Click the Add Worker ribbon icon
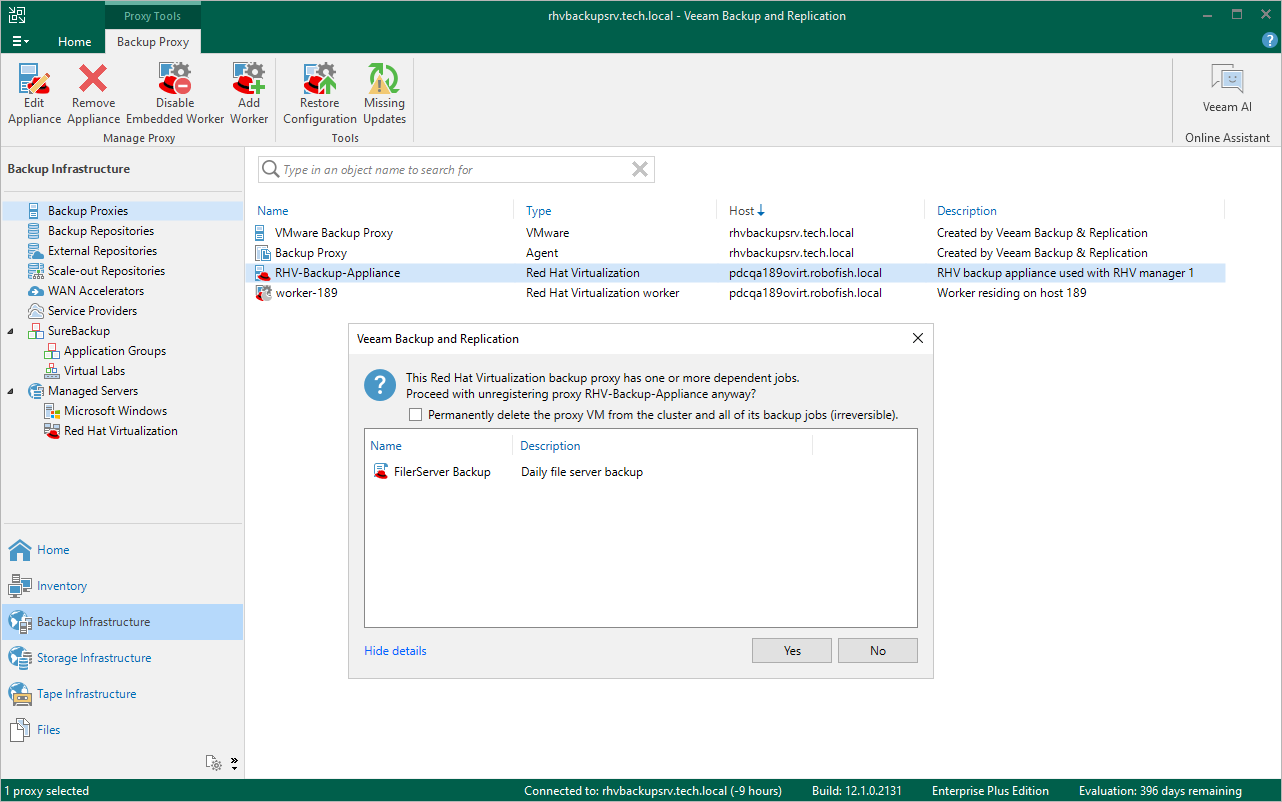1282x802 pixels. 249,78
